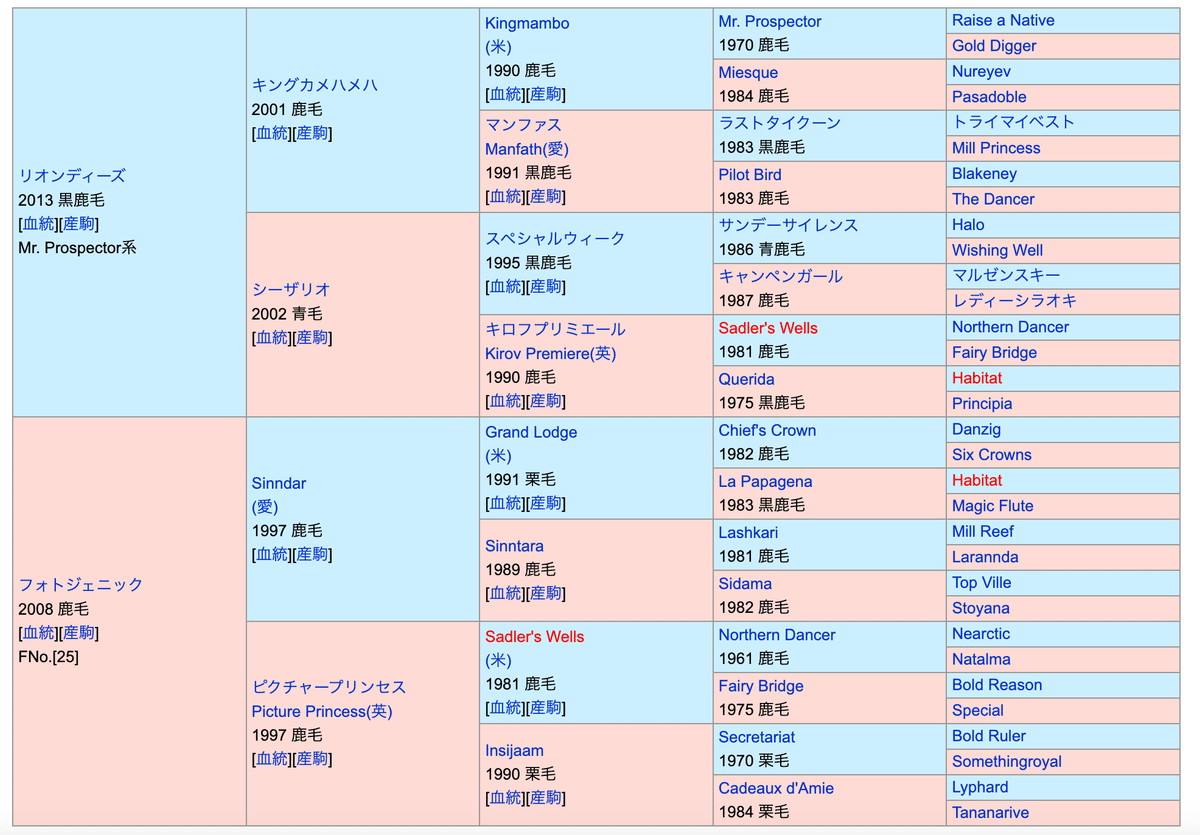Open 血統 link under フォトジェニック
The height and width of the screenshot is (835, 1200).
(38, 632)
